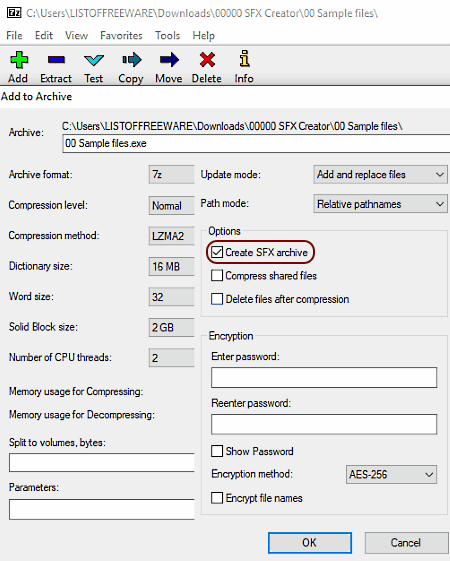
Task: Toggle Show Password checkbox
Action: [x=217, y=451]
